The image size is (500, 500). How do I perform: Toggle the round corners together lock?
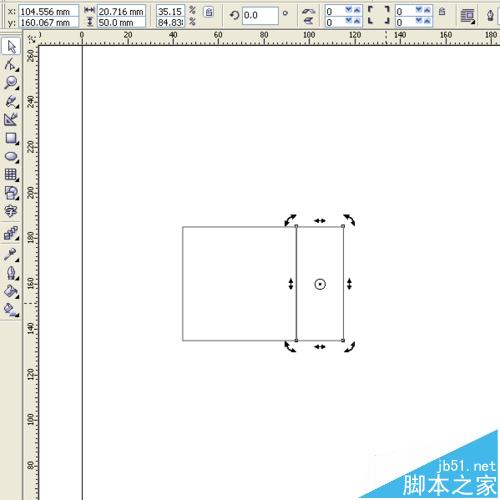442,12
